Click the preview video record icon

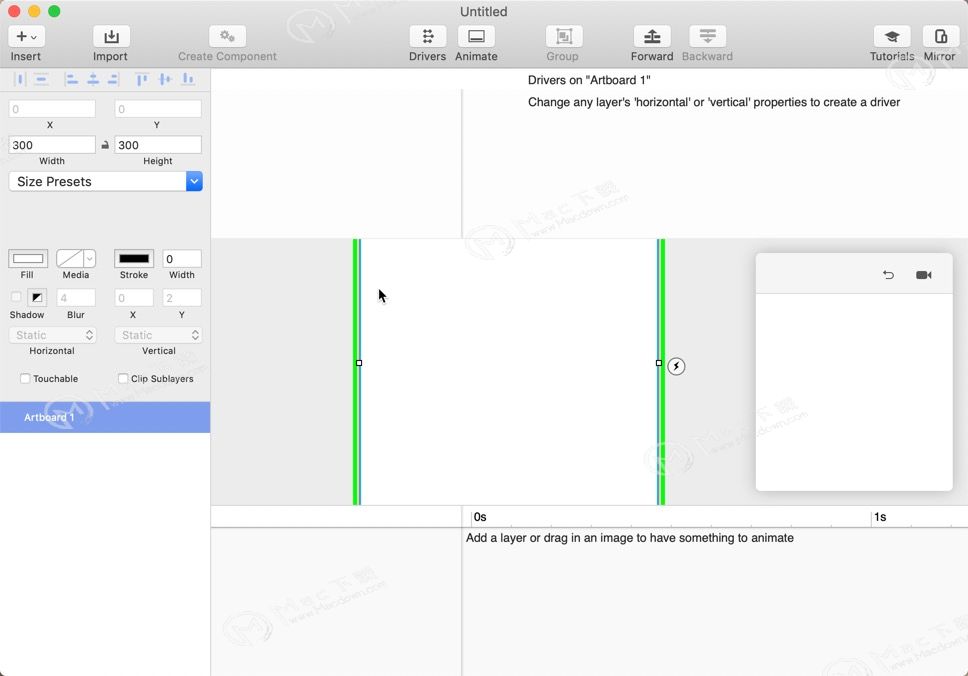924,275
